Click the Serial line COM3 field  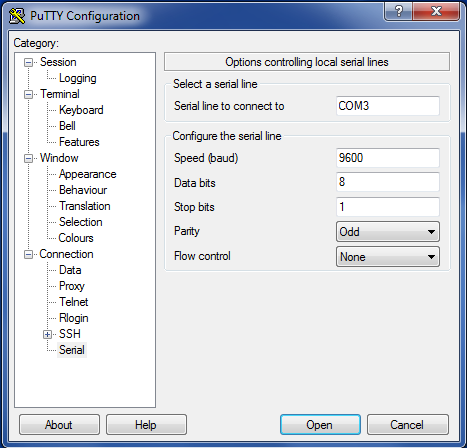pos(388,106)
